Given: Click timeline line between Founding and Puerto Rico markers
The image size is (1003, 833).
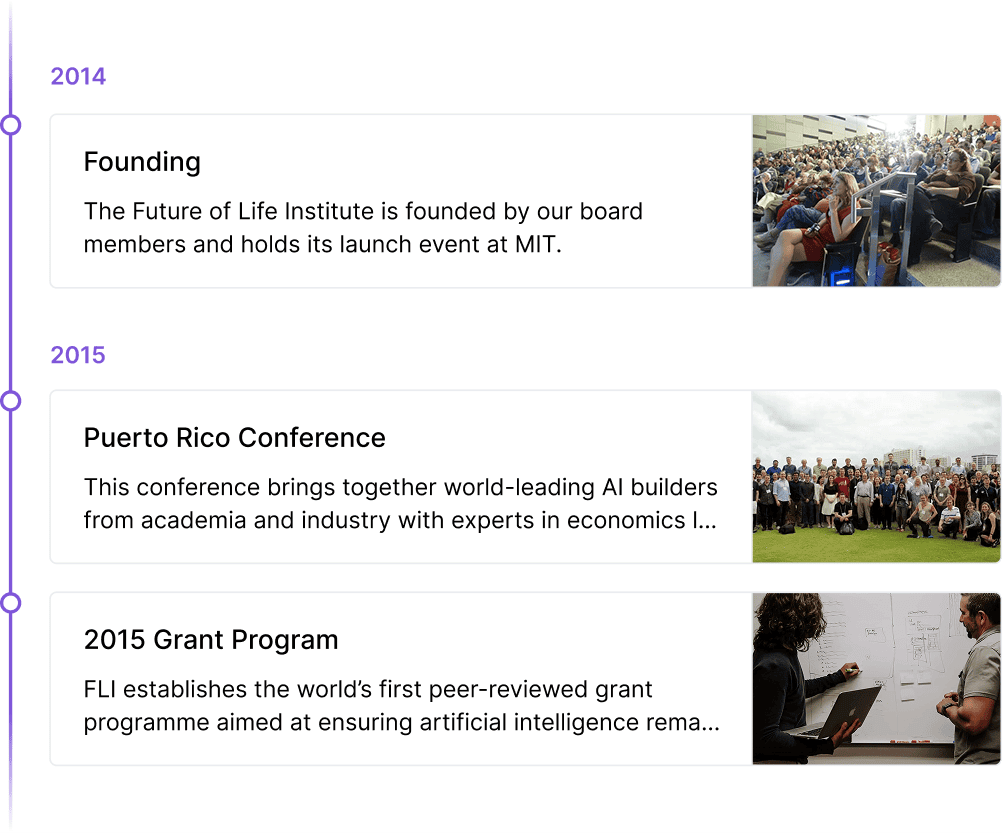Looking at the screenshot, I should pyautogui.click(x=11, y=262).
